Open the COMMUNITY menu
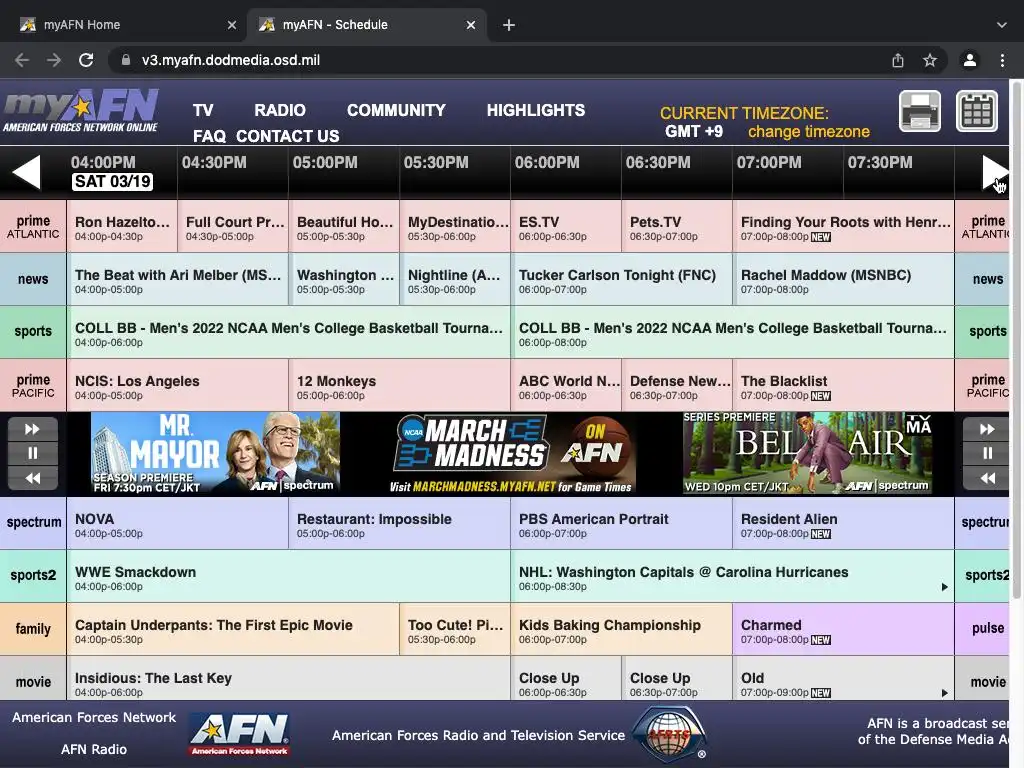Viewport: 1024px width, 768px height. 396,110
